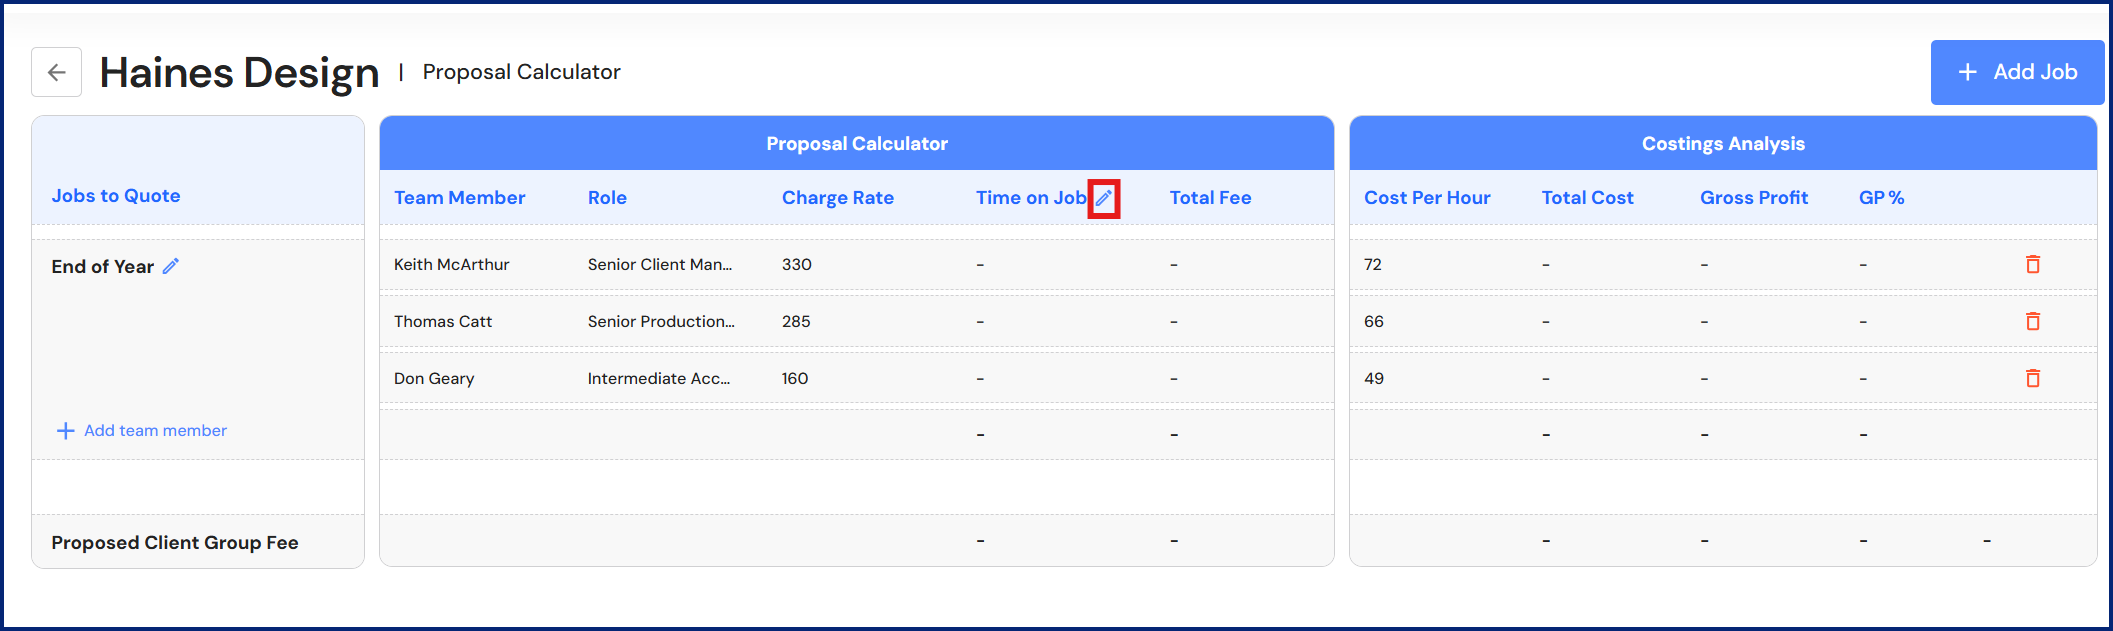Select Don Geary's charge rate 160
Viewport: 2113px width, 631px height.
795,379
